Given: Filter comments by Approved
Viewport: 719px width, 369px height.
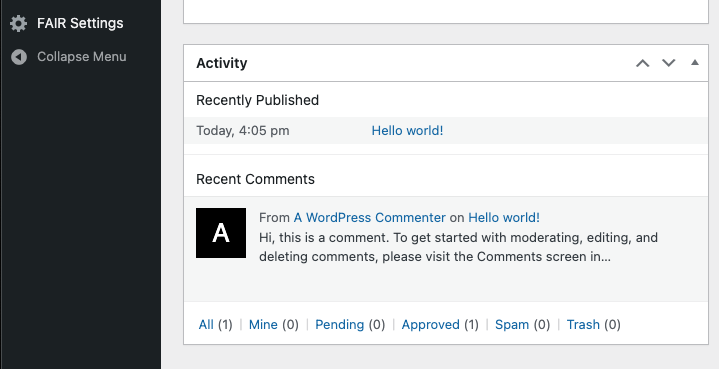Looking at the screenshot, I should click(x=431, y=325).
